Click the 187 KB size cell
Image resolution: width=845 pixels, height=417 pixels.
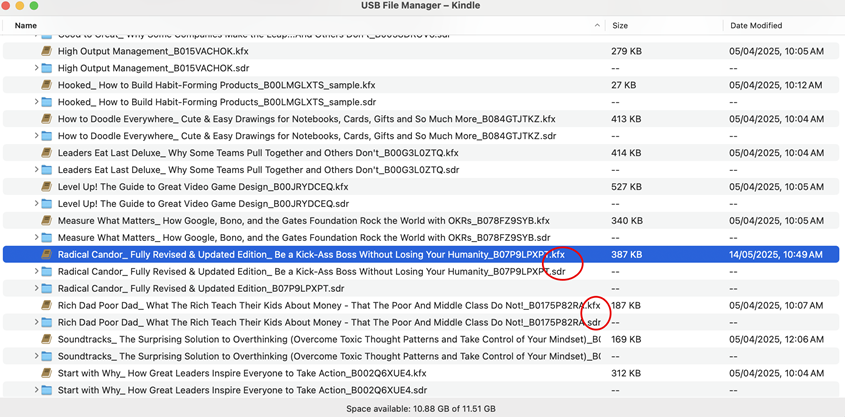point(626,305)
